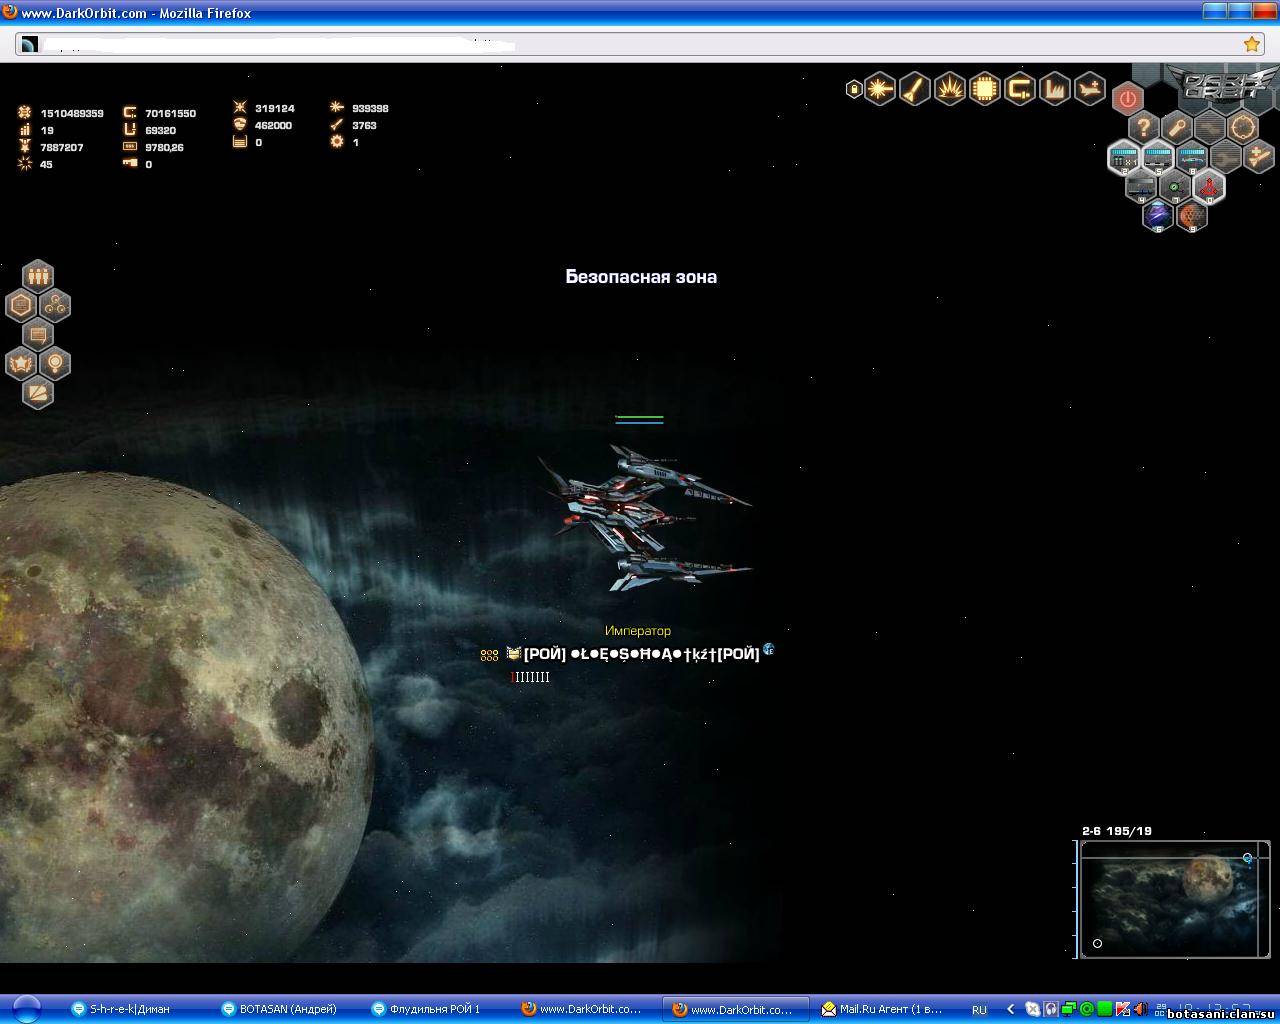Open BOTASAN (Андрей) taskbar window
The image size is (1280, 1024).
tap(288, 1009)
